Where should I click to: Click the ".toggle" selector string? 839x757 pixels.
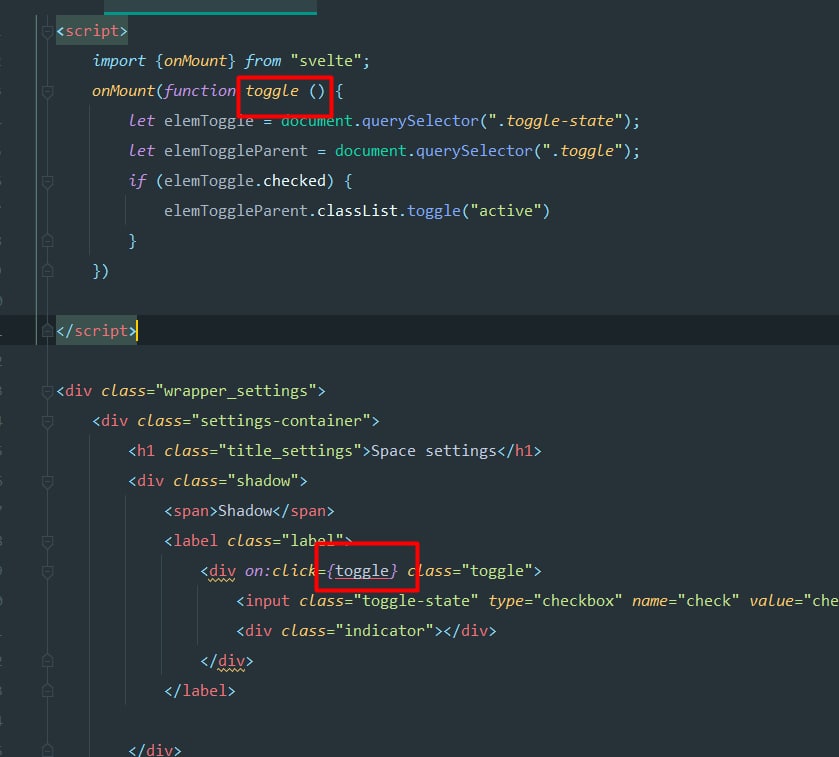point(583,151)
